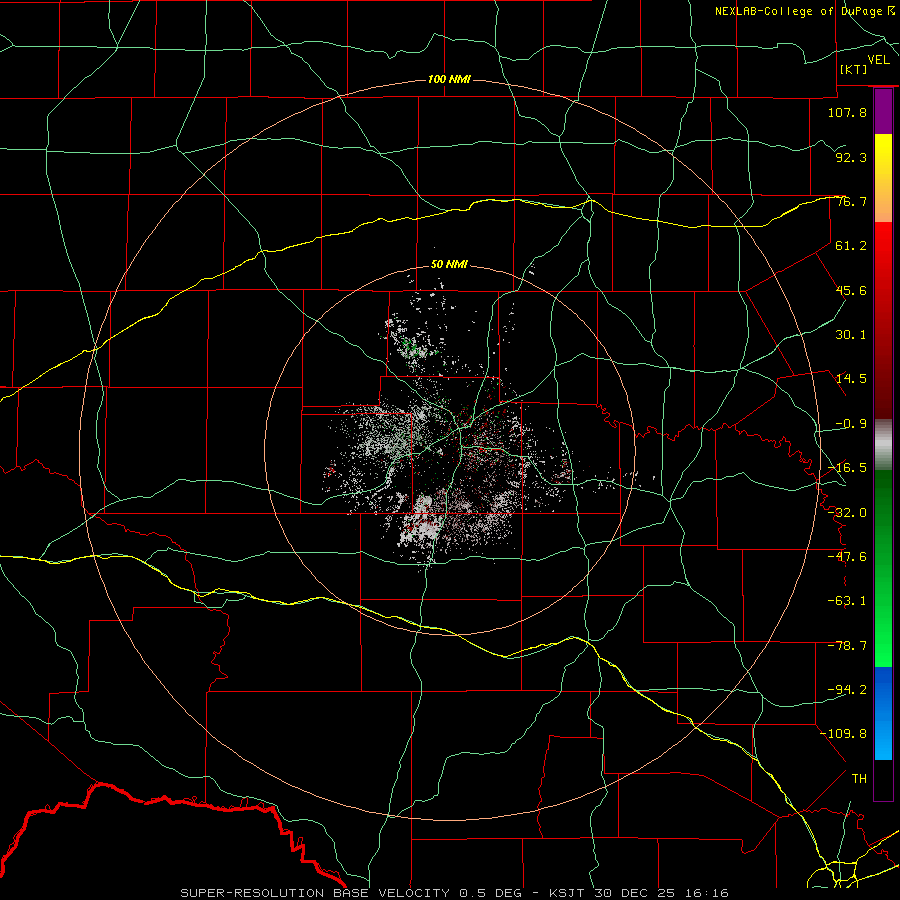This screenshot has width=900, height=900.
Task: Click the 100 NMI range ring label
Action: [449, 79]
